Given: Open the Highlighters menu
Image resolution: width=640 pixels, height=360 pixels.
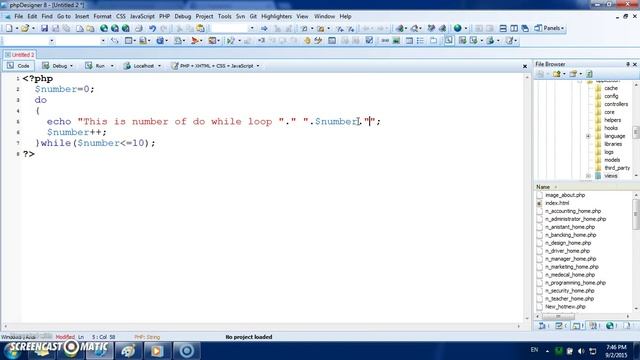Looking at the screenshot, I should tap(276, 16).
